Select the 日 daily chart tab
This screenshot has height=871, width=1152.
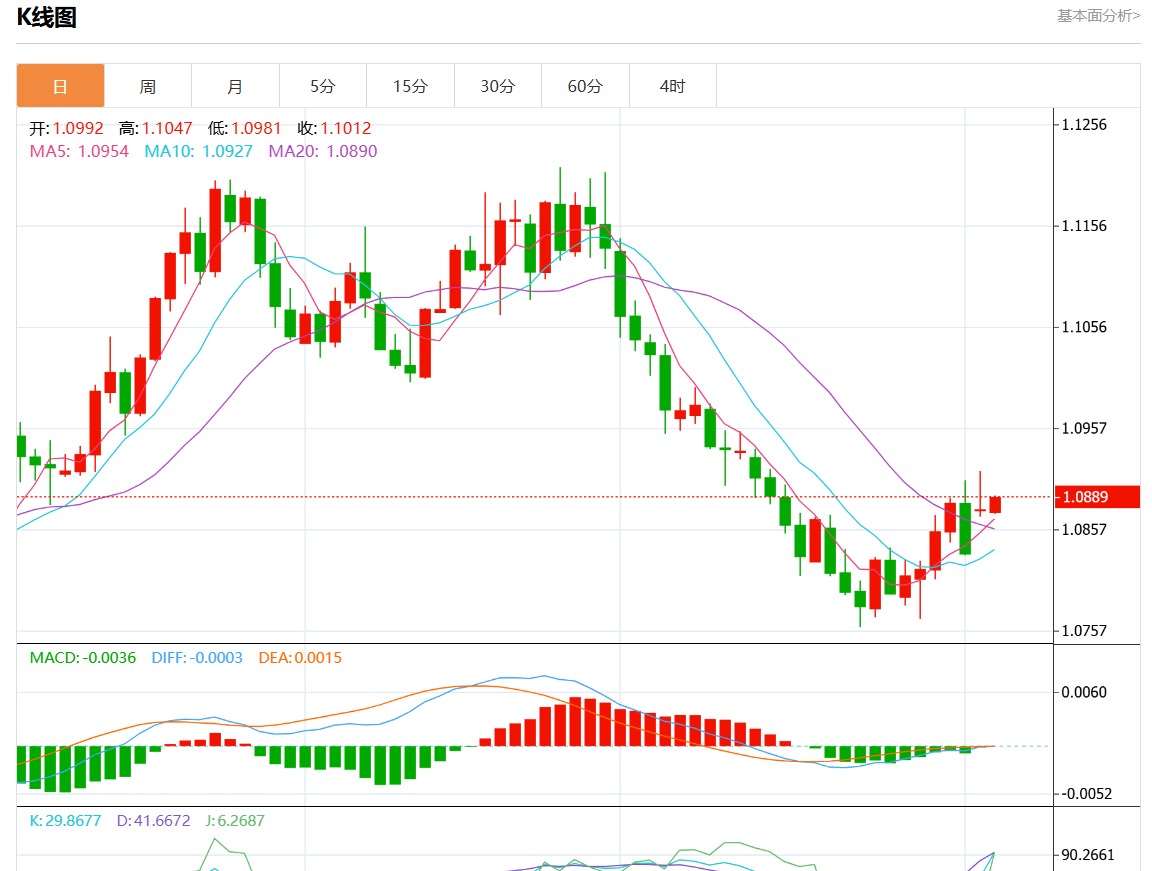coord(60,86)
